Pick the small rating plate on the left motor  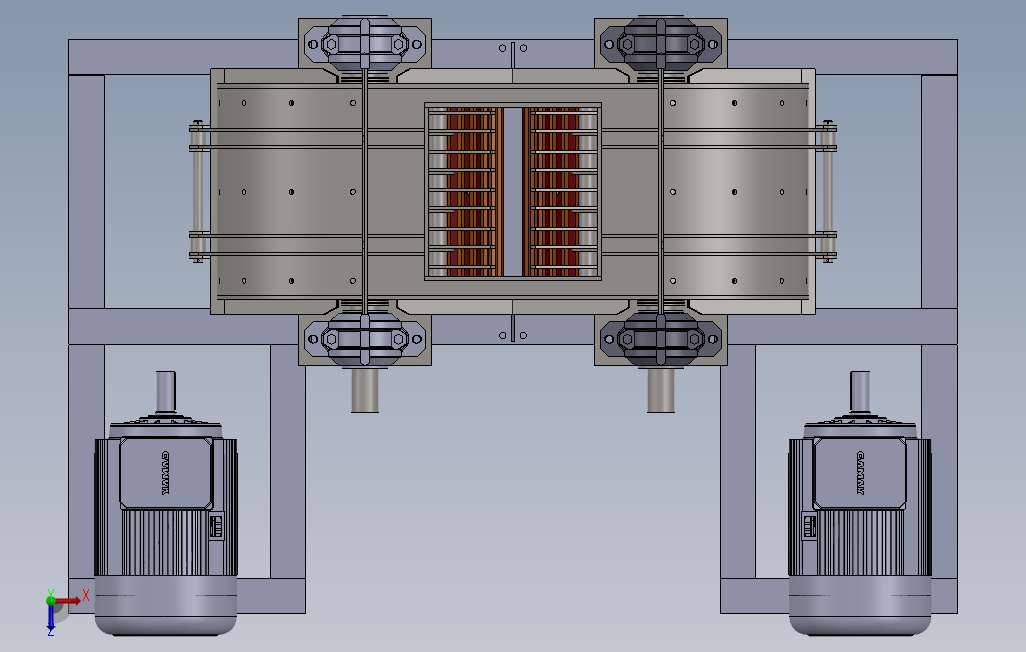(216, 526)
